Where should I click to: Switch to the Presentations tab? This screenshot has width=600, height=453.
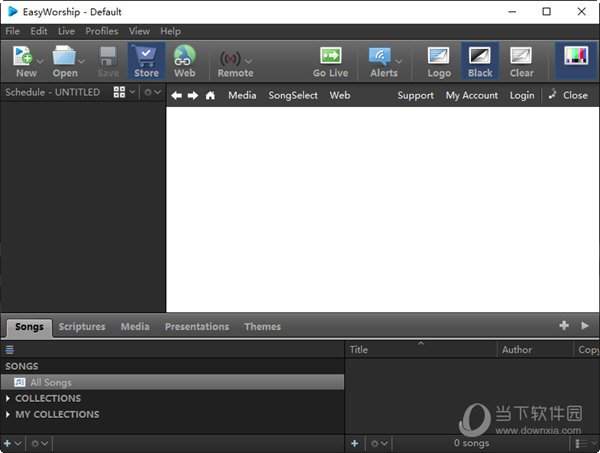[197, 327]
